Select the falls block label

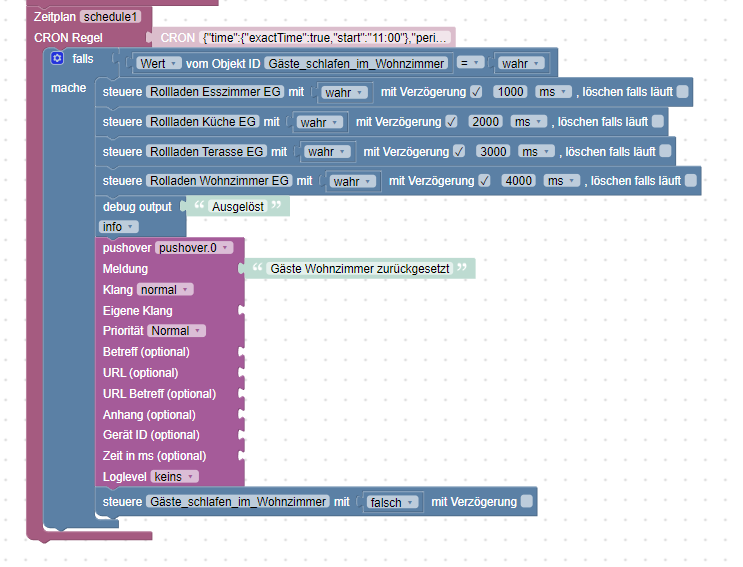pyautogui.click(x=83, y=59)
